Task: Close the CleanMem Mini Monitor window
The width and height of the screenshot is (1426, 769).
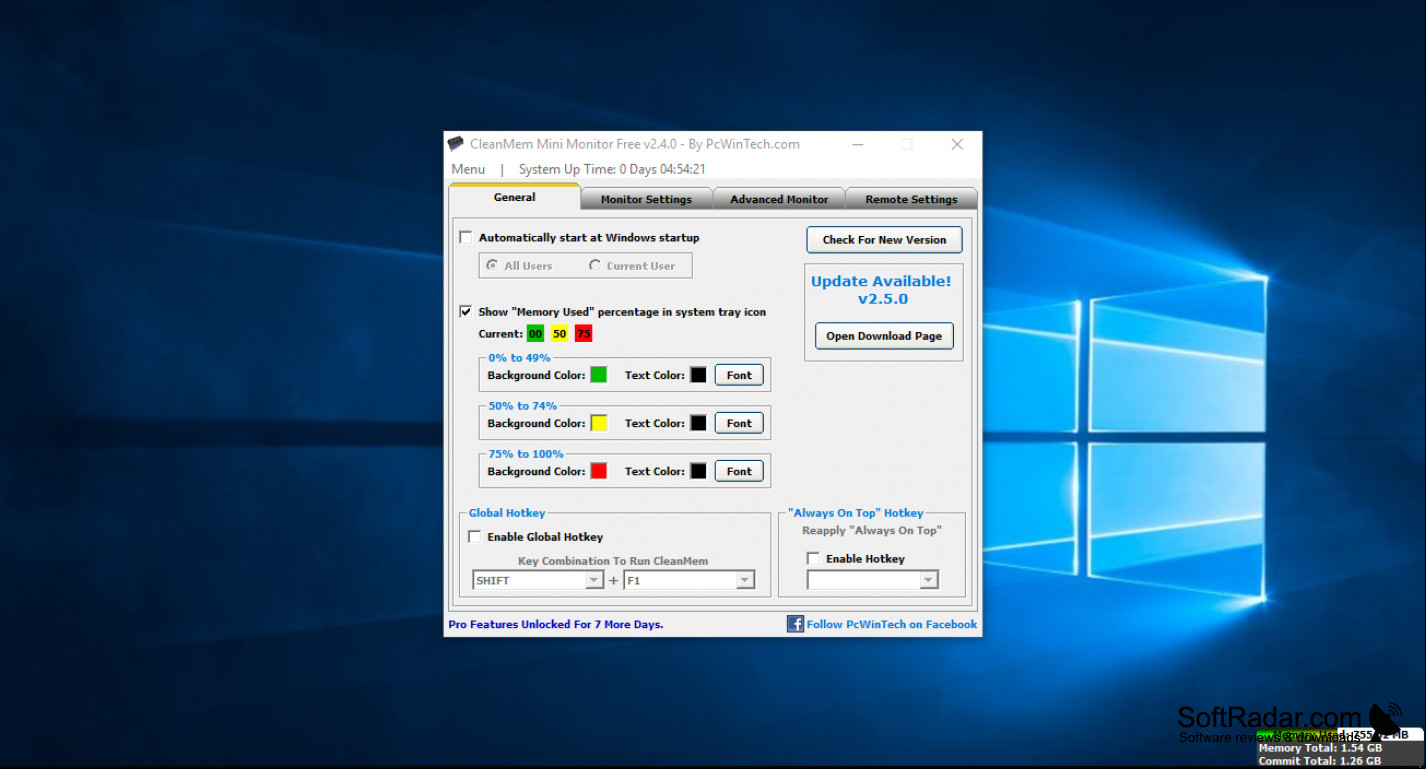Action: [957, 144]
